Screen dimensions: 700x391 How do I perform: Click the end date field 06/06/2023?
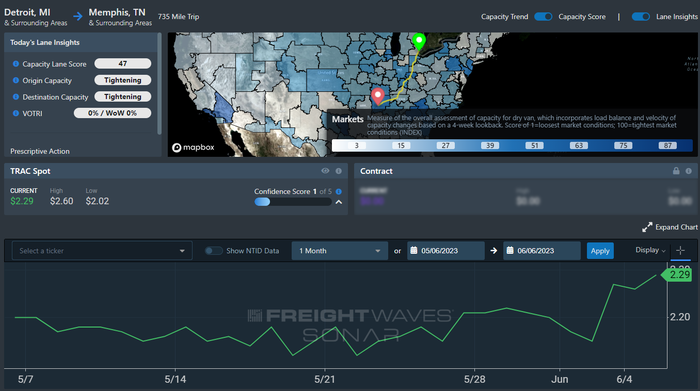click(x=542, y=251)
